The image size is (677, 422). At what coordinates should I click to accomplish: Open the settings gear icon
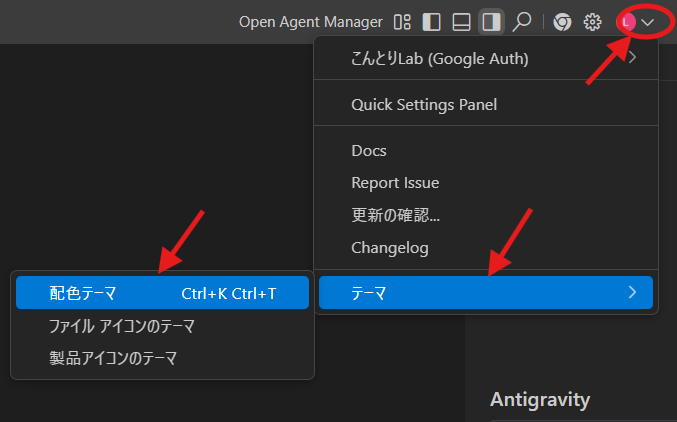(592, 21)
